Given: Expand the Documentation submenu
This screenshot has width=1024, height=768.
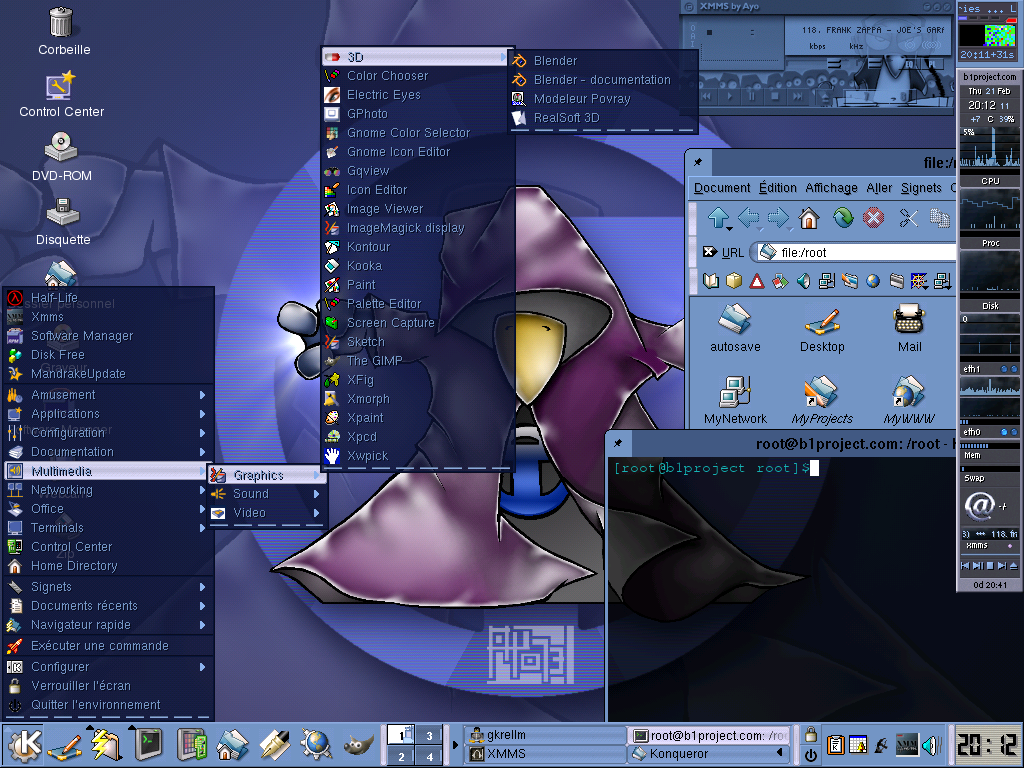Looking at the screenshot, I should 108,451.
